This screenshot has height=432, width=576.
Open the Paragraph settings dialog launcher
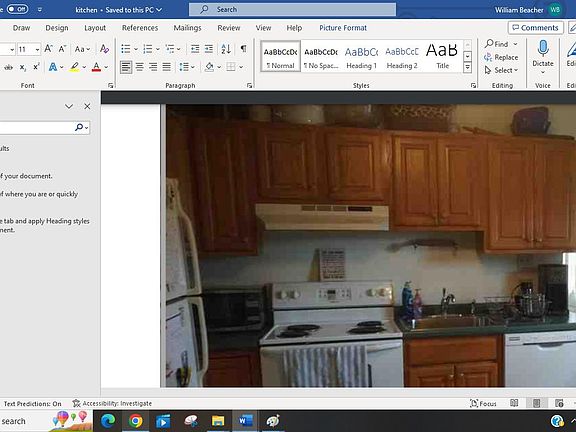click(x=249, y=86)
